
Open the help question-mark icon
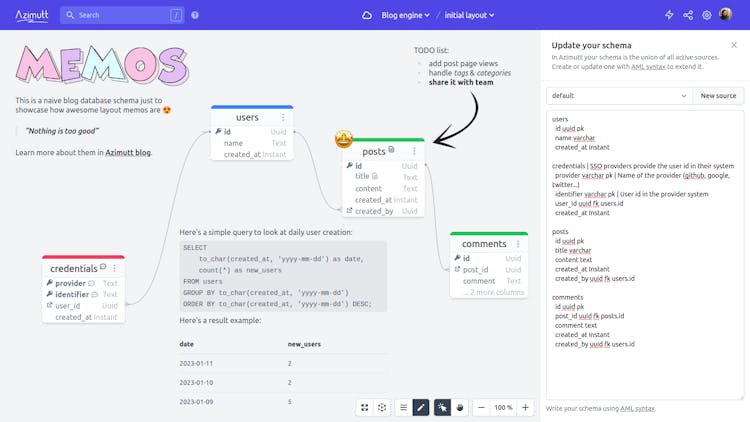(x=195, y=15)
